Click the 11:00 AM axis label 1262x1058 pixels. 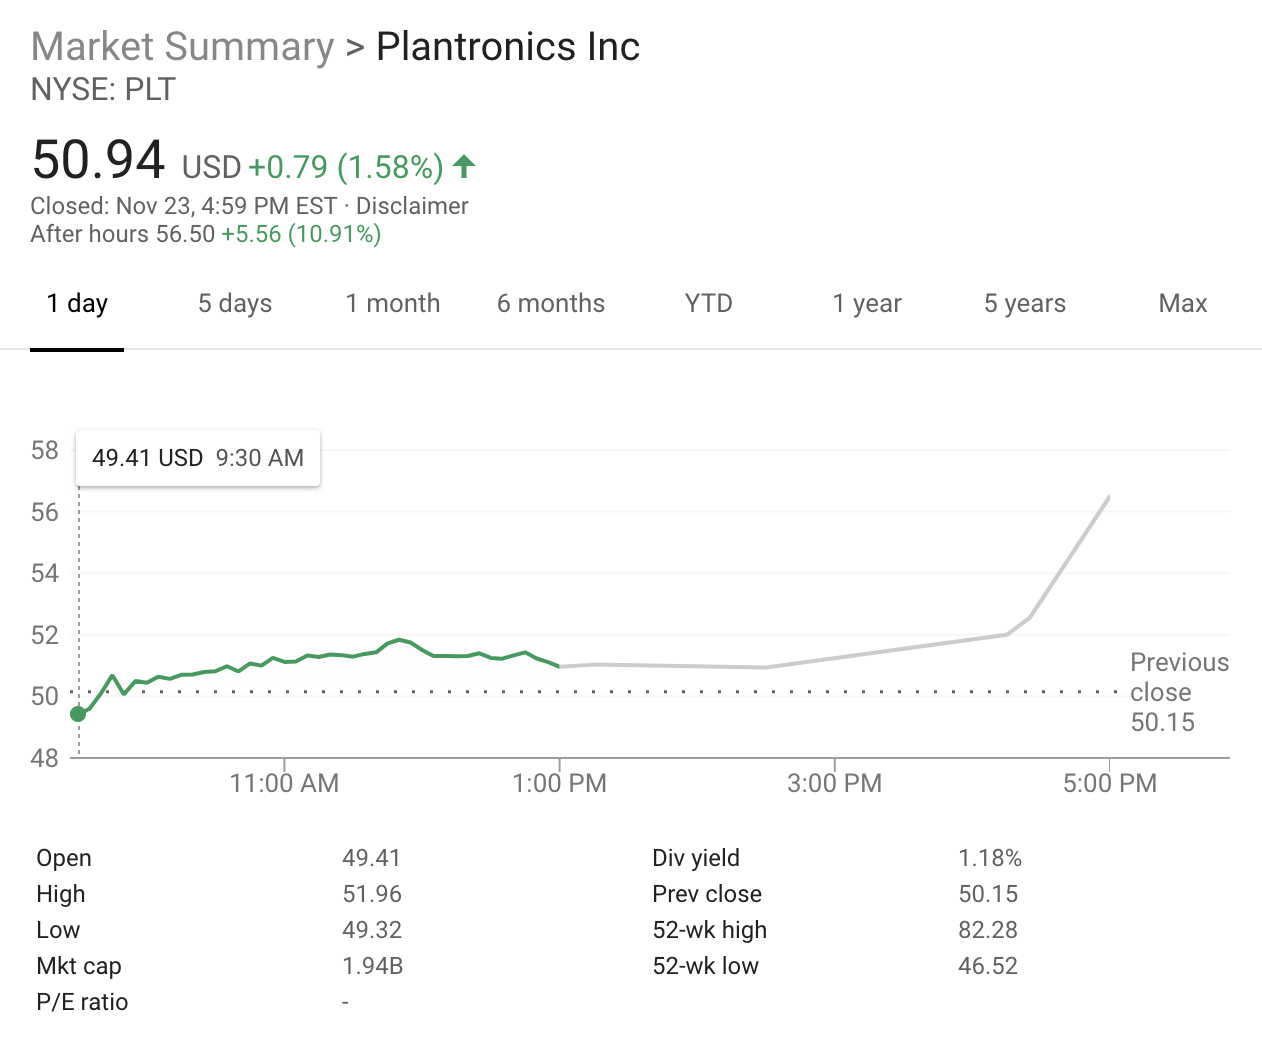(284, 783)
